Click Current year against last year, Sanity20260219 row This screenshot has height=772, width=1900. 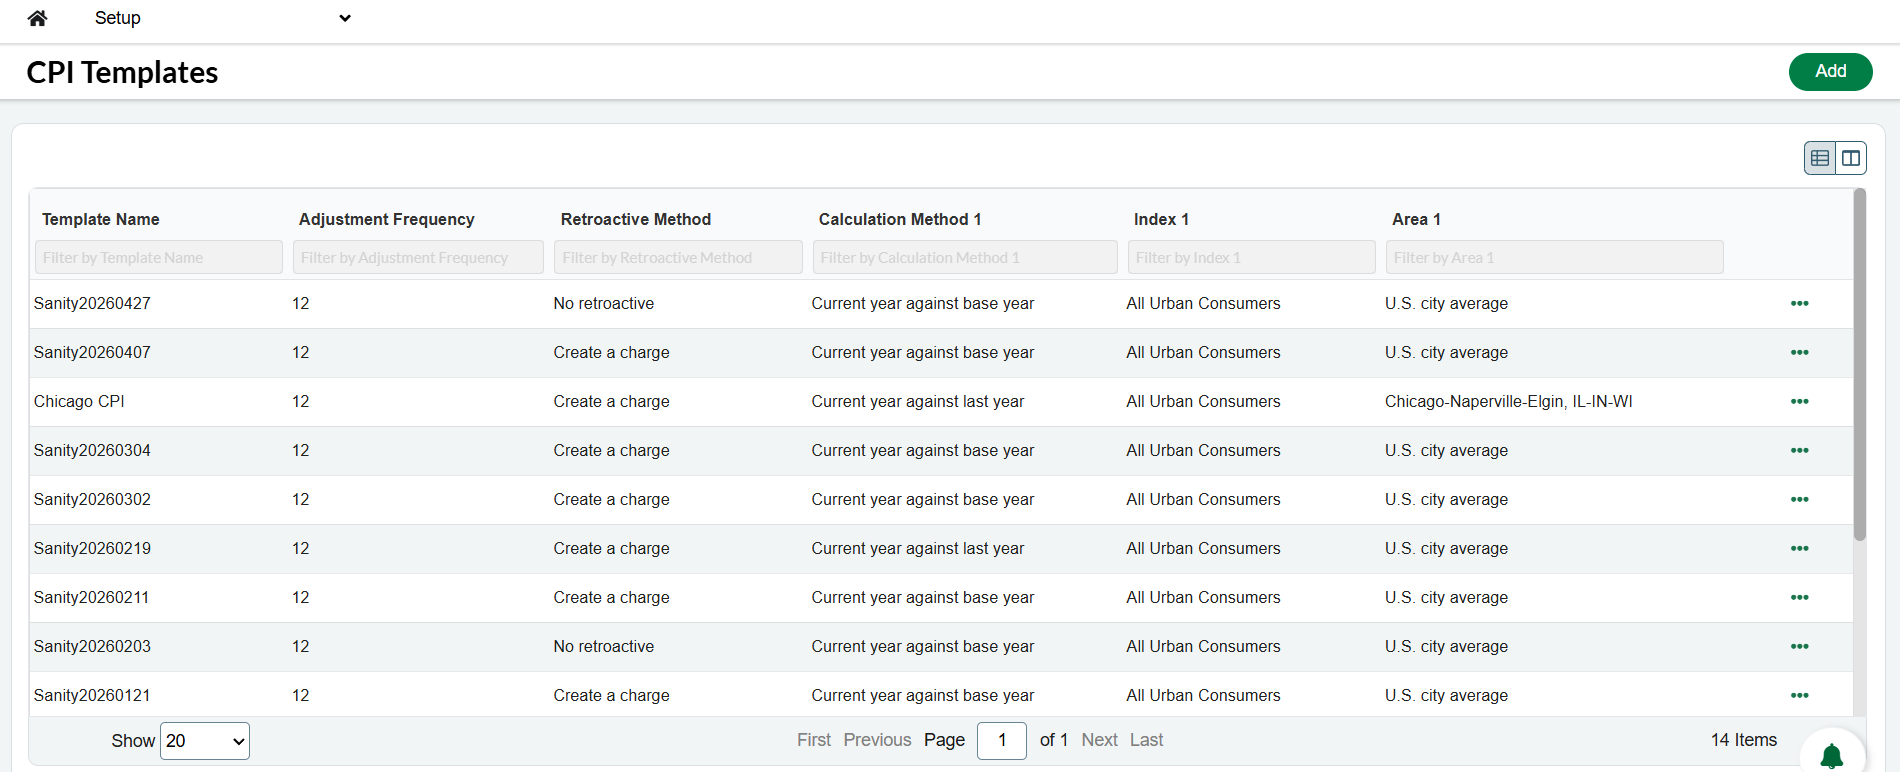(918, 549)
